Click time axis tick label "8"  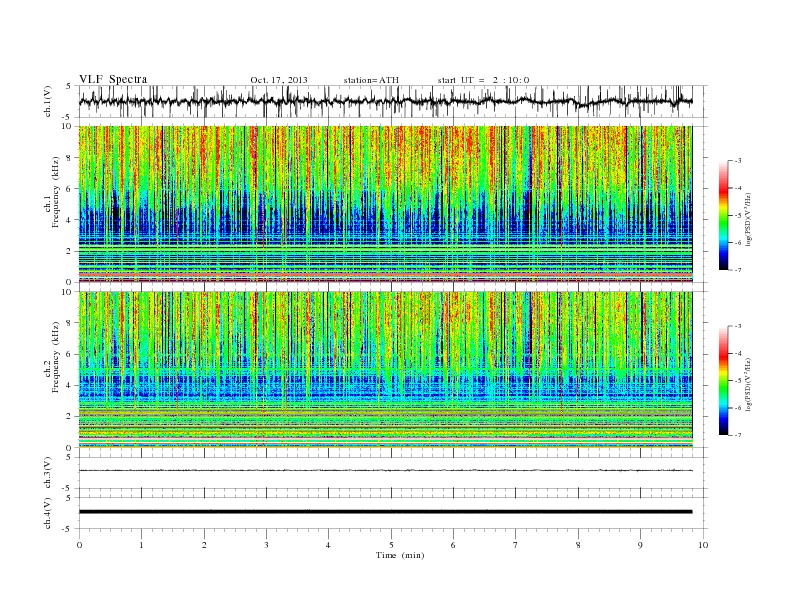coord(578,545)
